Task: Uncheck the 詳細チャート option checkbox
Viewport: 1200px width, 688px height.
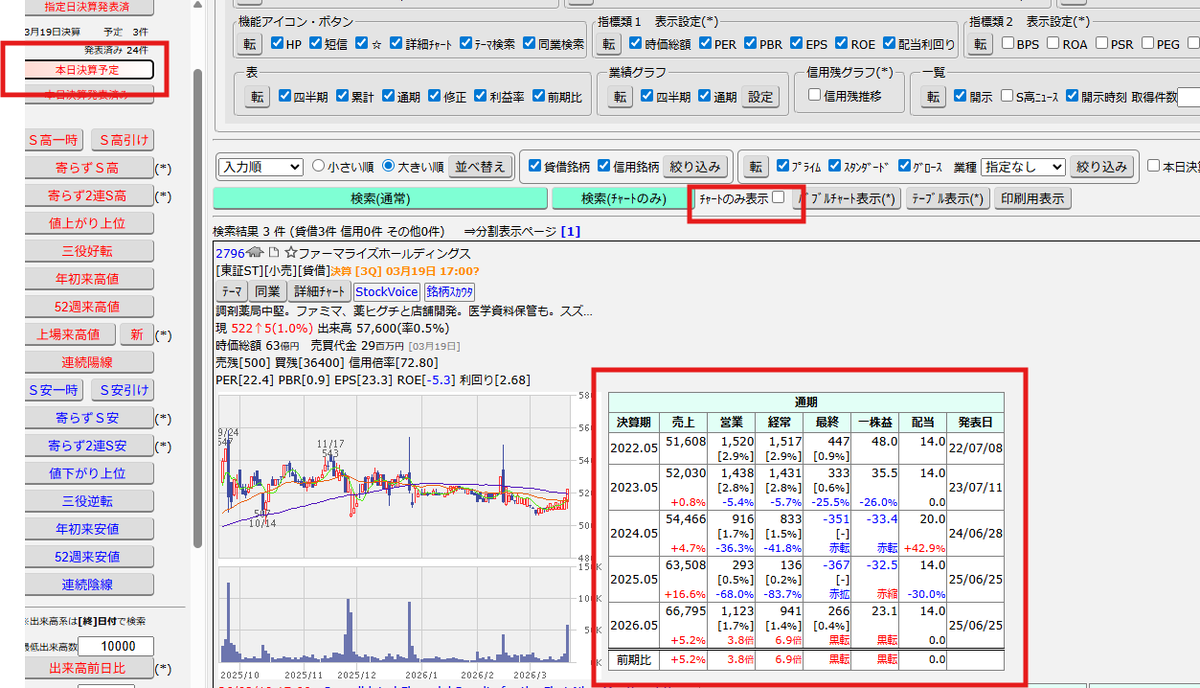Action: click(398, 43)
